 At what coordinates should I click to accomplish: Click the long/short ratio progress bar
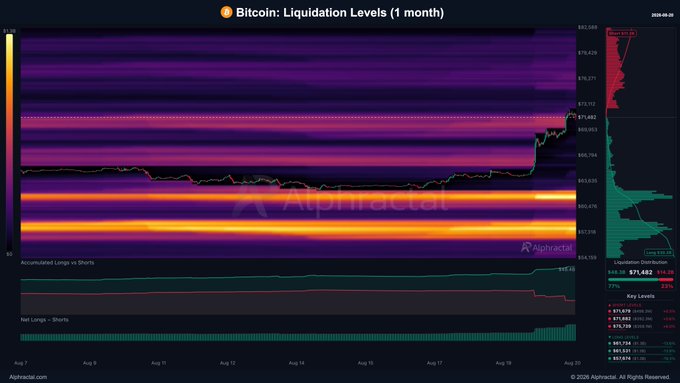(641, 280)
